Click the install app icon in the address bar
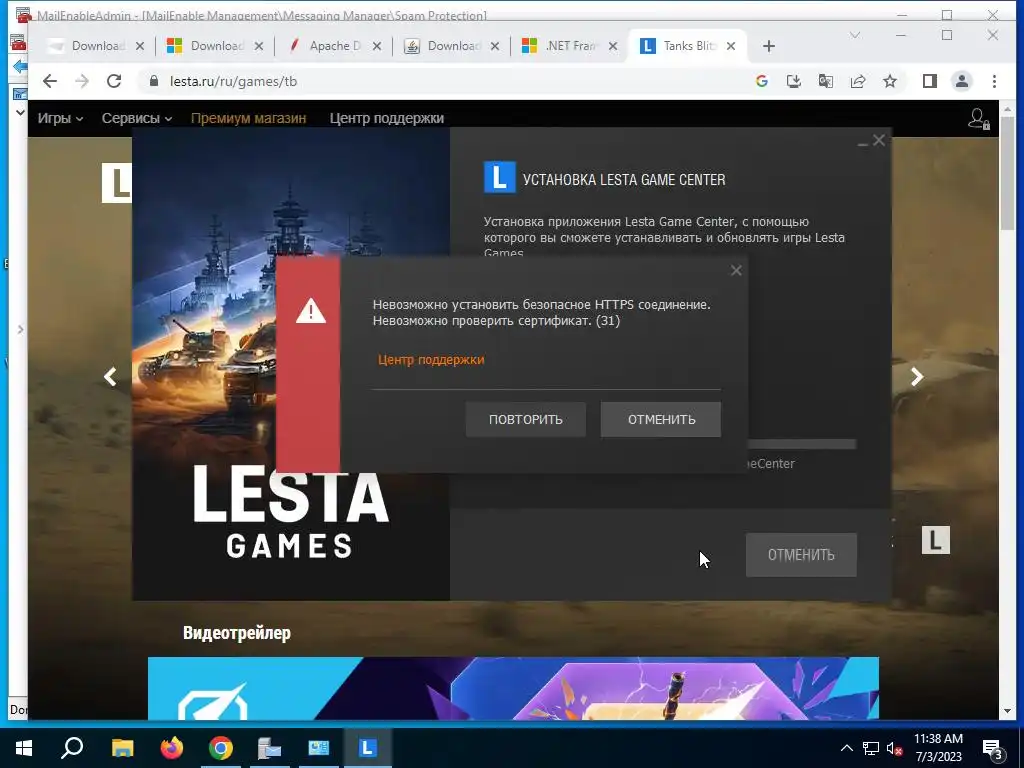1024x768 pixels. click(793, 81)
